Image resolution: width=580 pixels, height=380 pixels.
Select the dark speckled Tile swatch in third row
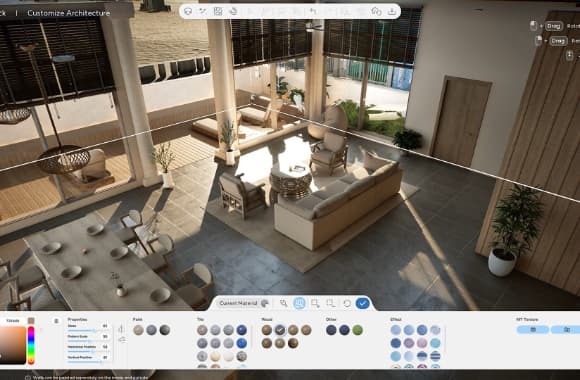pyautogui.click(x=242, y=357)
